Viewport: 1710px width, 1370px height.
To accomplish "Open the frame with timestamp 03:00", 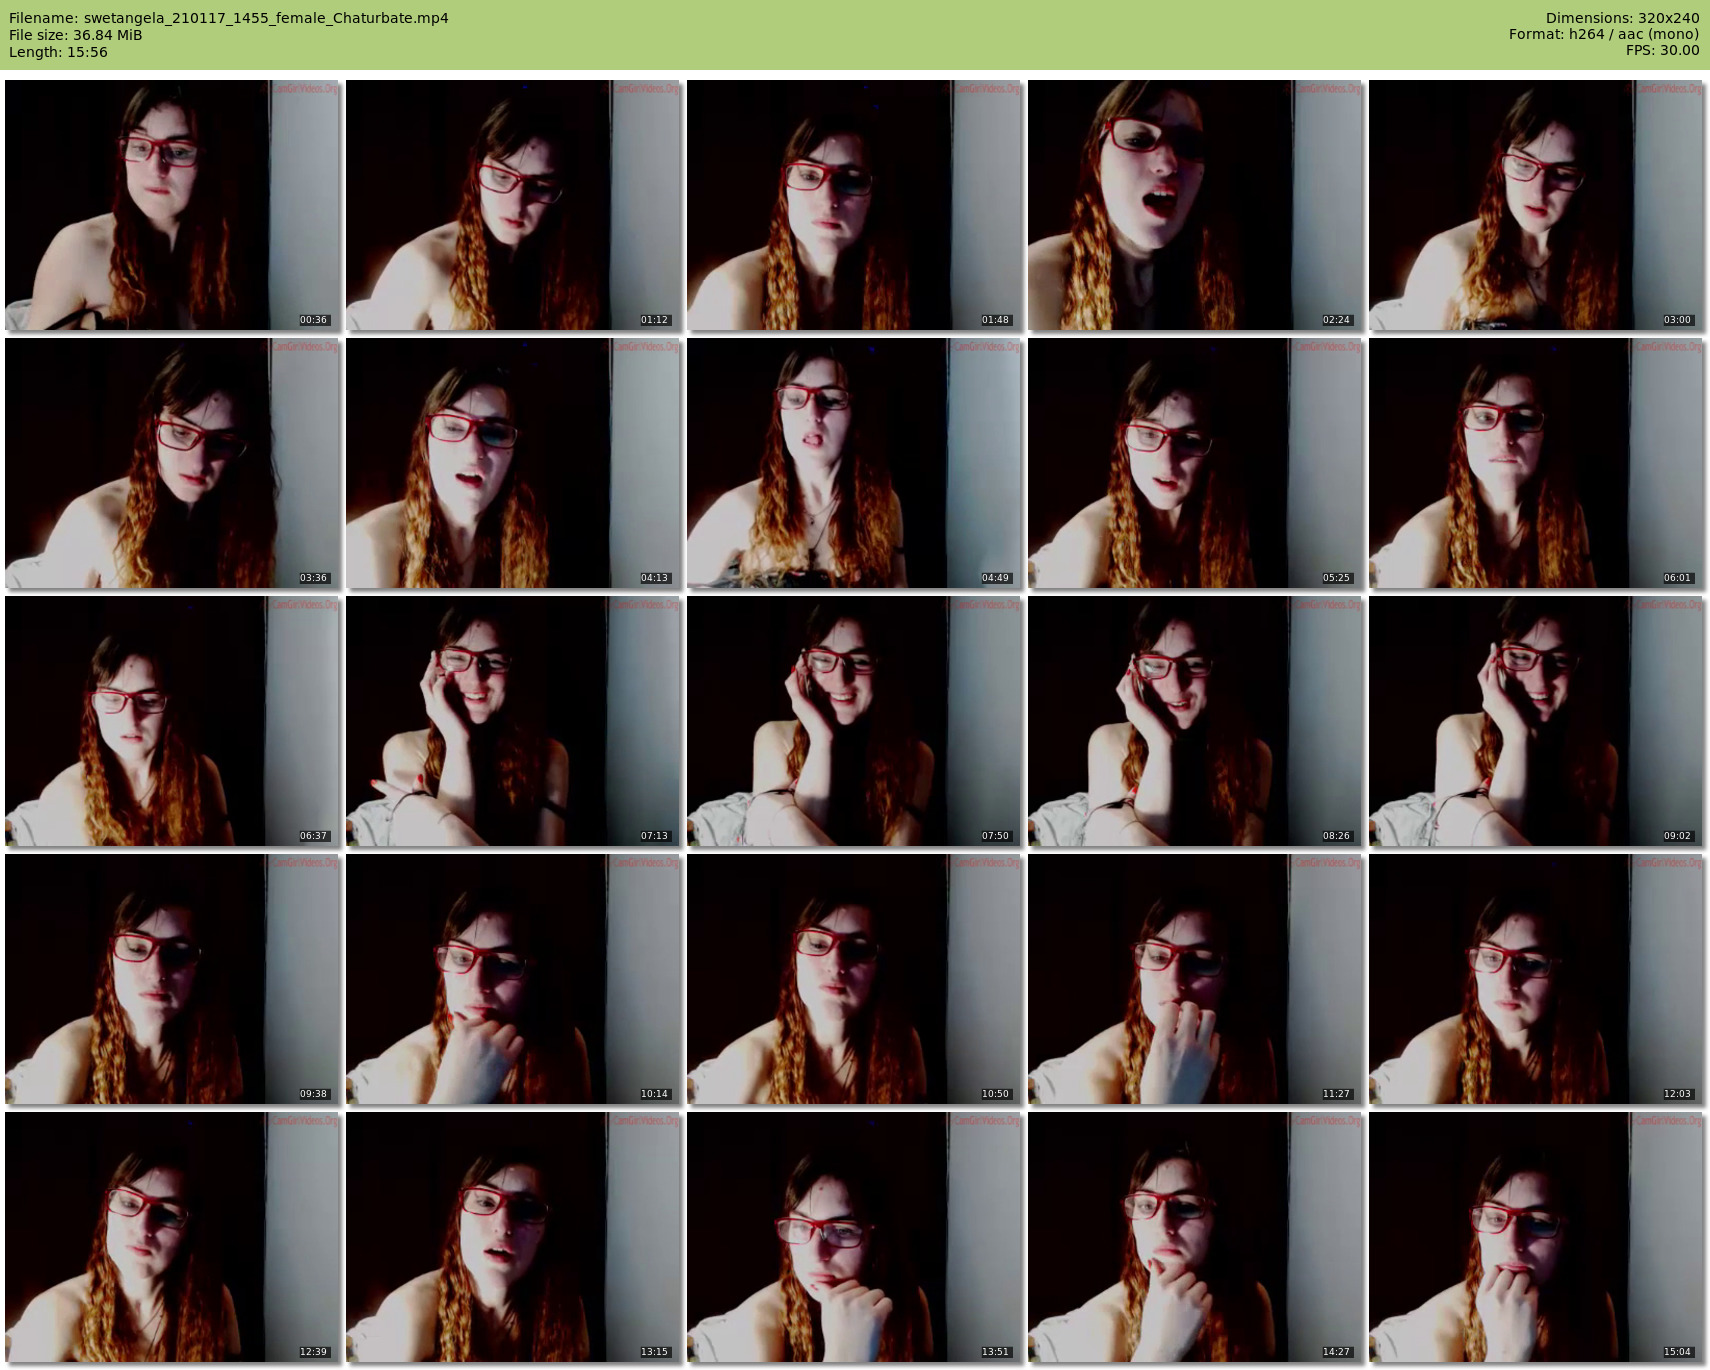I will 1536,205.
